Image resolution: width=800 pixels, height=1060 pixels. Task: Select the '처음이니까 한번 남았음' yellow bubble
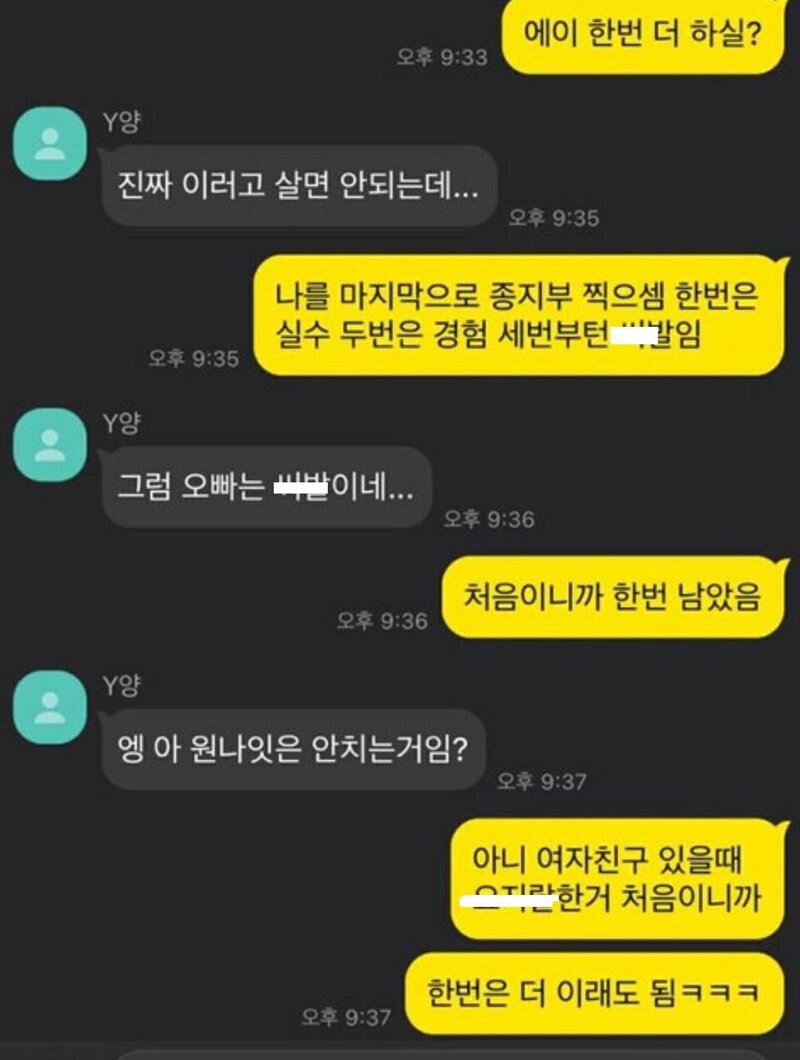tap(613, 596)
